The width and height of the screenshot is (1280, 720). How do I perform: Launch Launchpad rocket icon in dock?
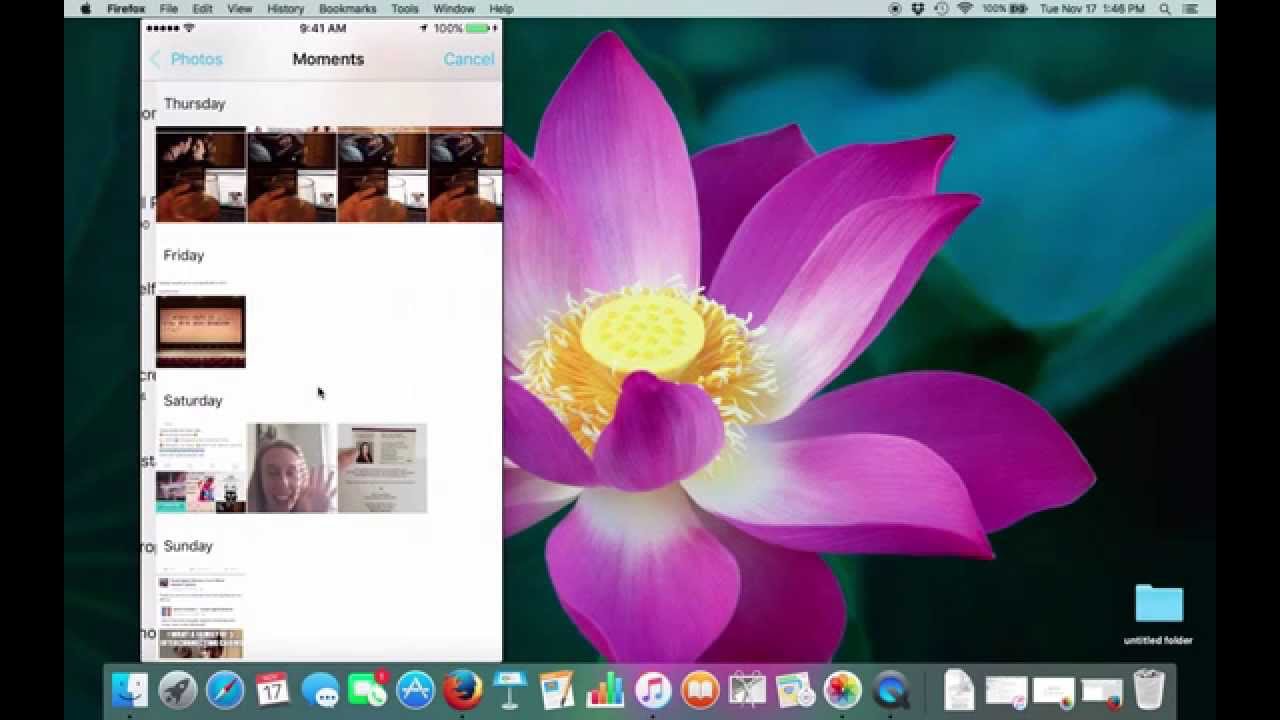point(178,690)
